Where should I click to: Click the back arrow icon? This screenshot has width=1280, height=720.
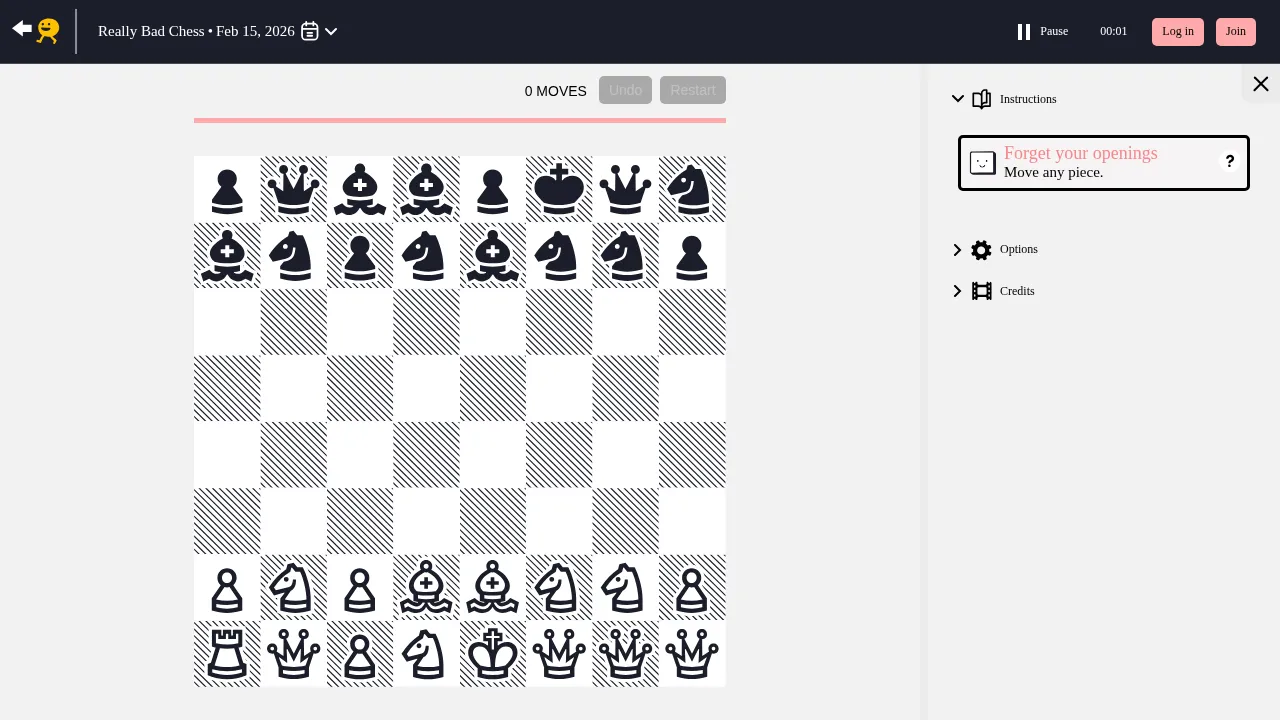(22, 29)
